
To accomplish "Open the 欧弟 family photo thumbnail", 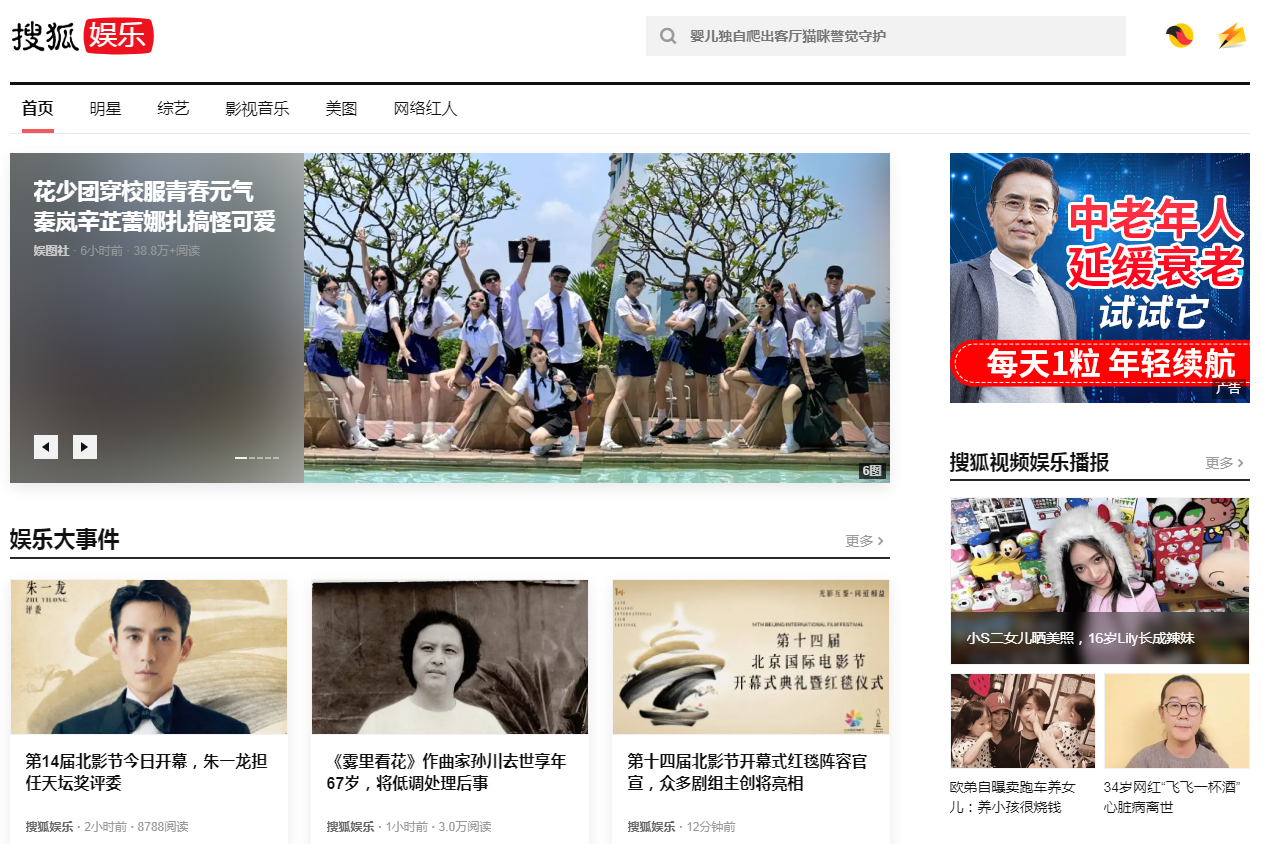I will [1023, 721].
